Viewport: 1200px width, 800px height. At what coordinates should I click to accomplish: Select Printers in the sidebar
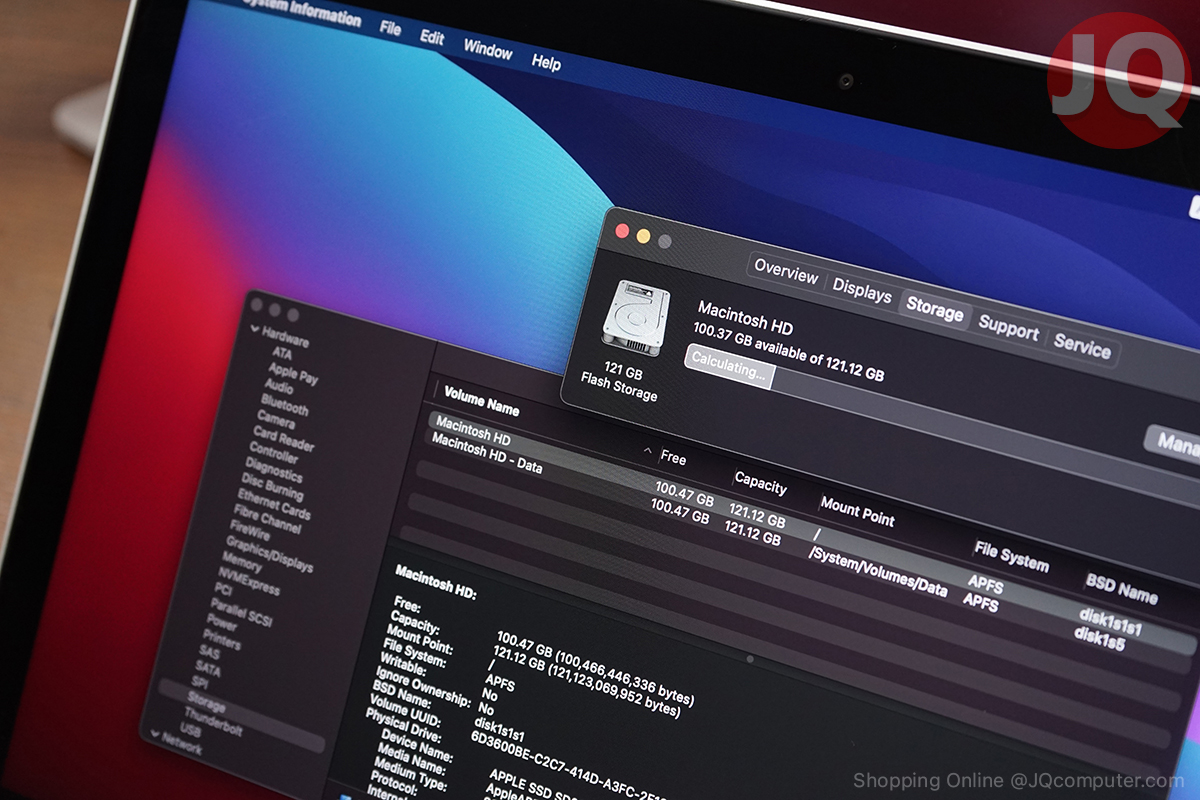click(x=222, y=641)
